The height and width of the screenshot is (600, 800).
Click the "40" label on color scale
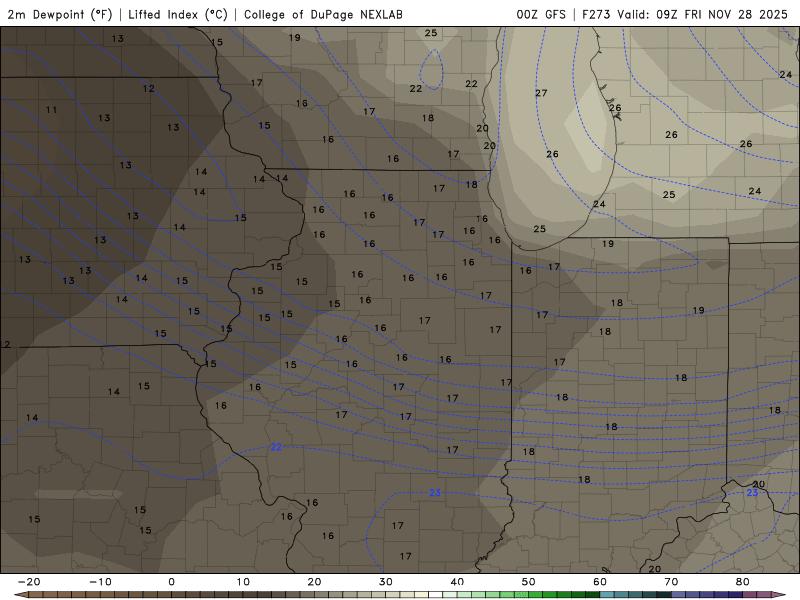pyautogui.click(x=457, y=582)
